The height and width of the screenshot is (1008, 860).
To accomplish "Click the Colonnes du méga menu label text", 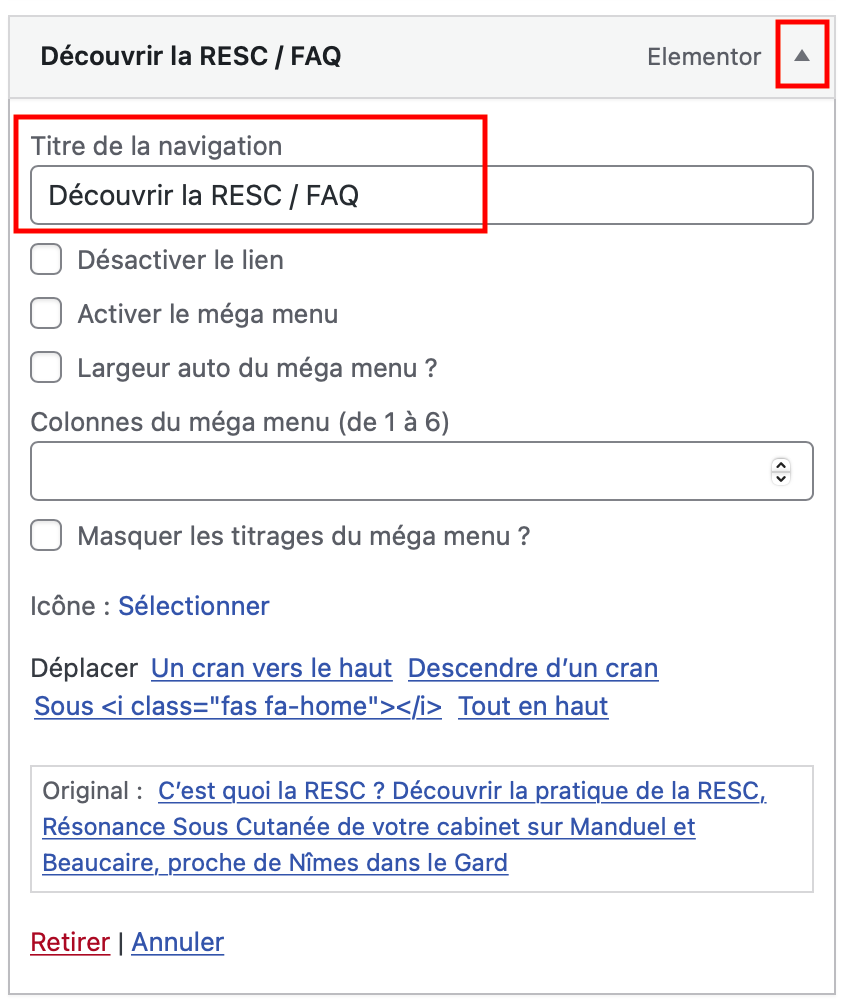I will (x=240, y=423).
